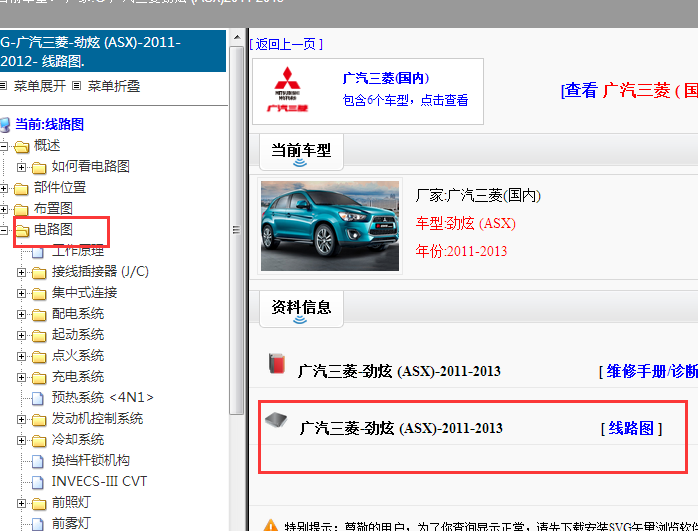Click the 当前:线路图 root icon

pos(5,125)
